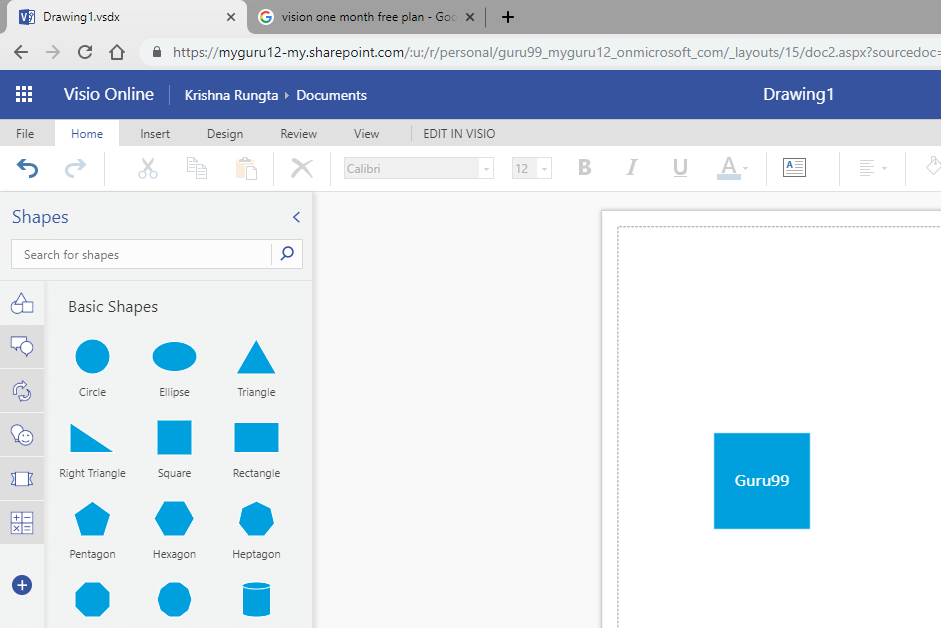Click the search magnifier in Shapes panel
941x628 pixels.
click(x=287, y=254)
